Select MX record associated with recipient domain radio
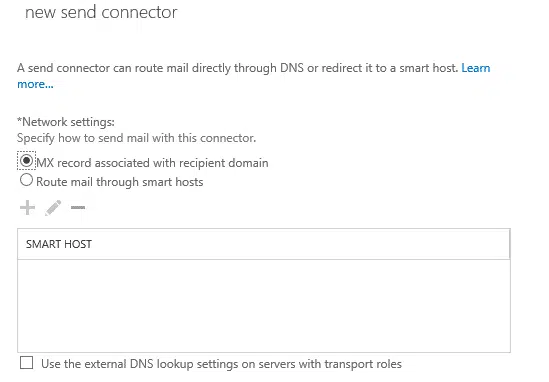Viewport: 549px width, 382px height. (26, 161)
